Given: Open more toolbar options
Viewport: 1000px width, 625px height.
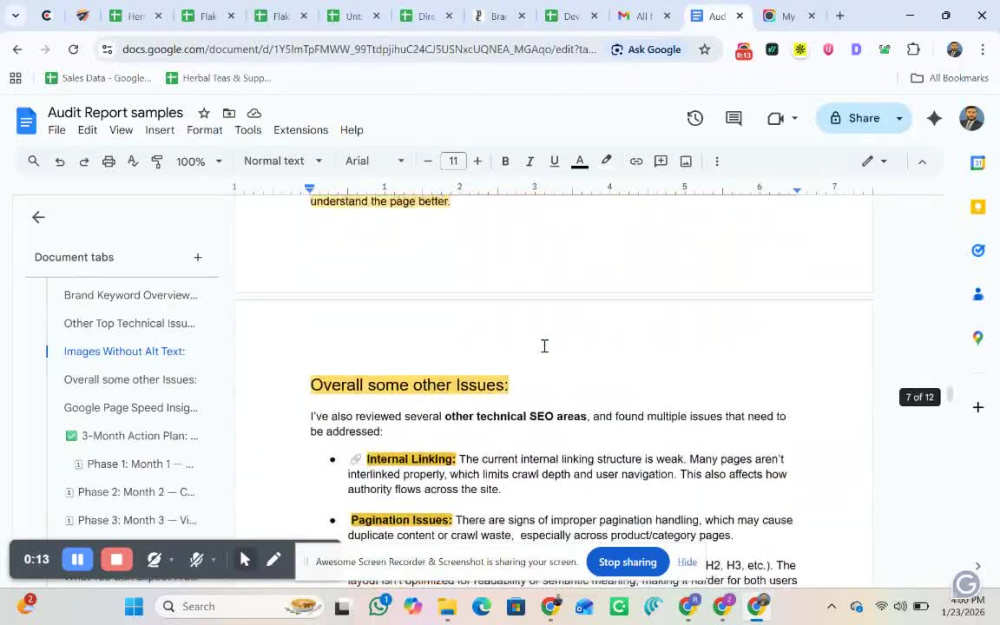Looking at the screenshot, I should 717,161.
